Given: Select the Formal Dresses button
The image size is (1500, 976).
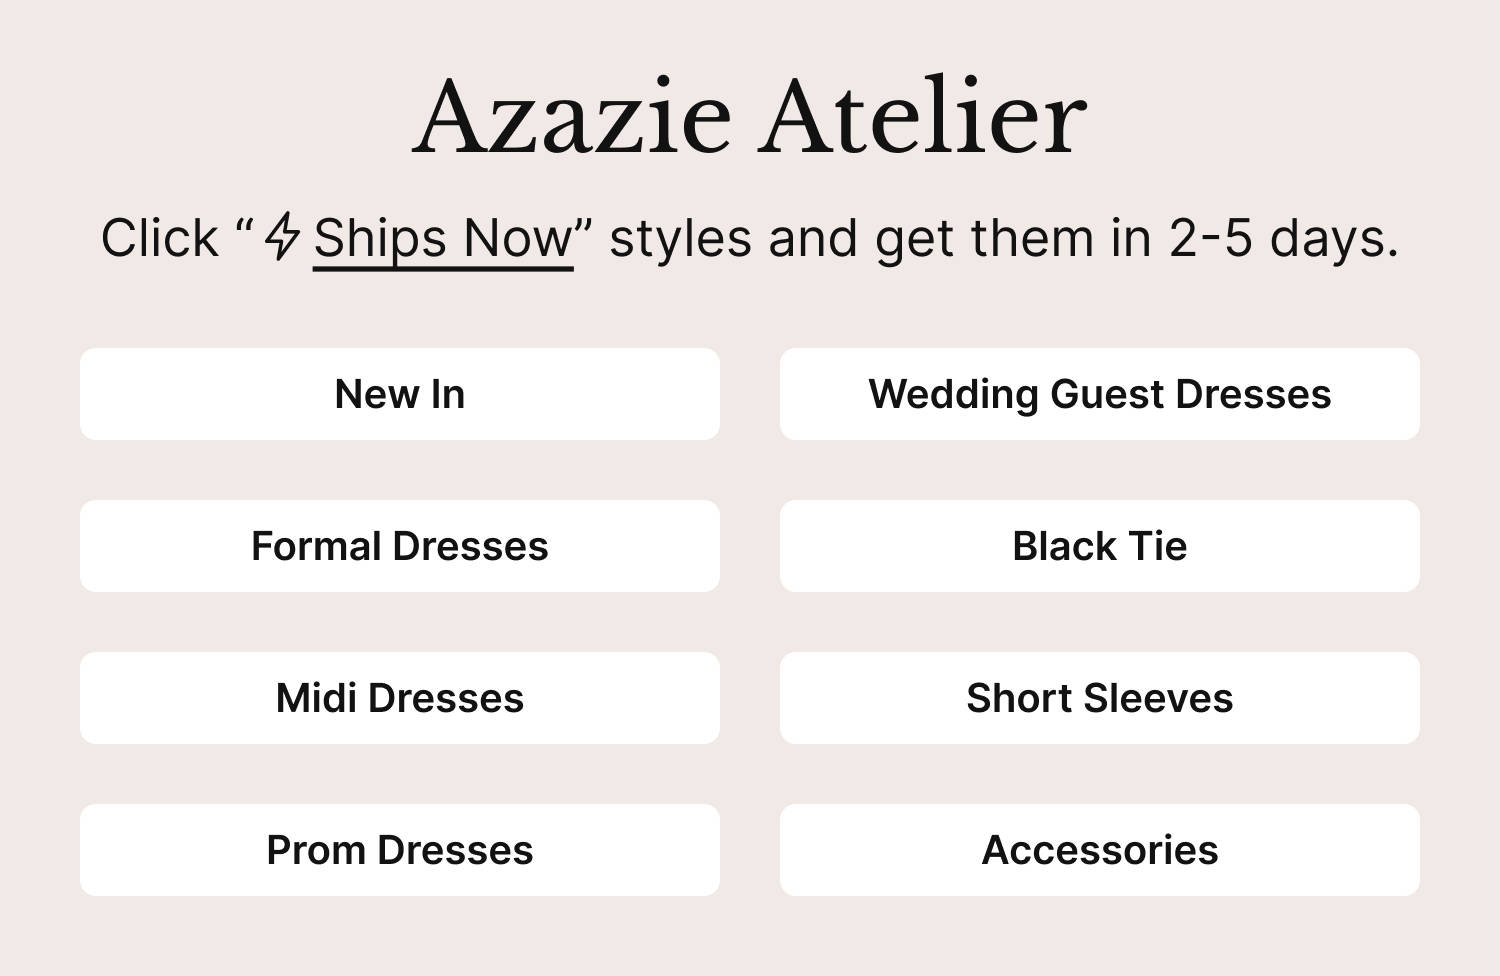Looking at the screenshot, I should coord(400,546).
